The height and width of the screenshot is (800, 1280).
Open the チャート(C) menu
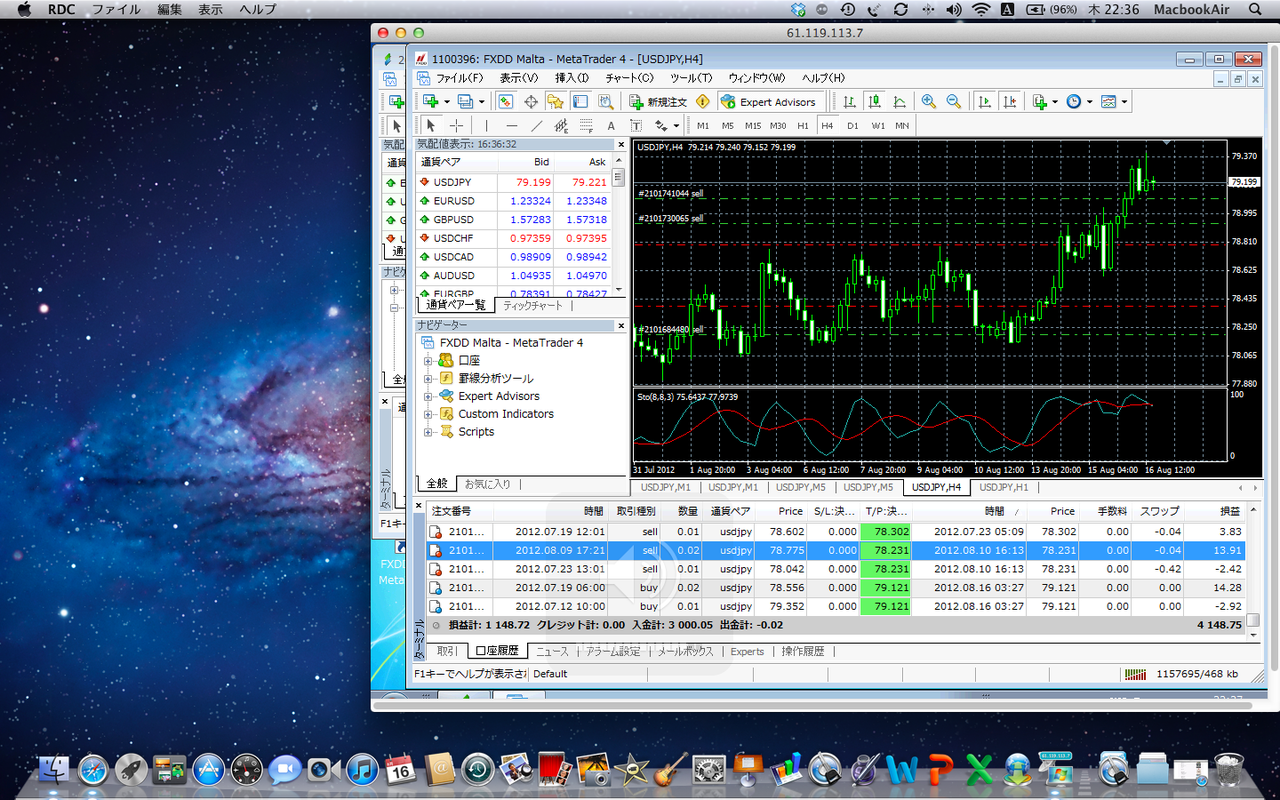tap(629, 78)
